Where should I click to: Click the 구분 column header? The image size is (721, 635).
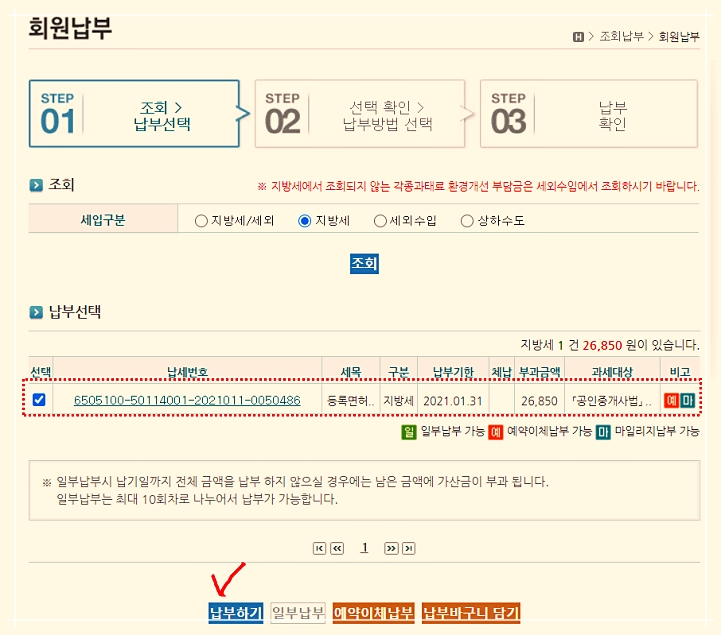[399, 372]
